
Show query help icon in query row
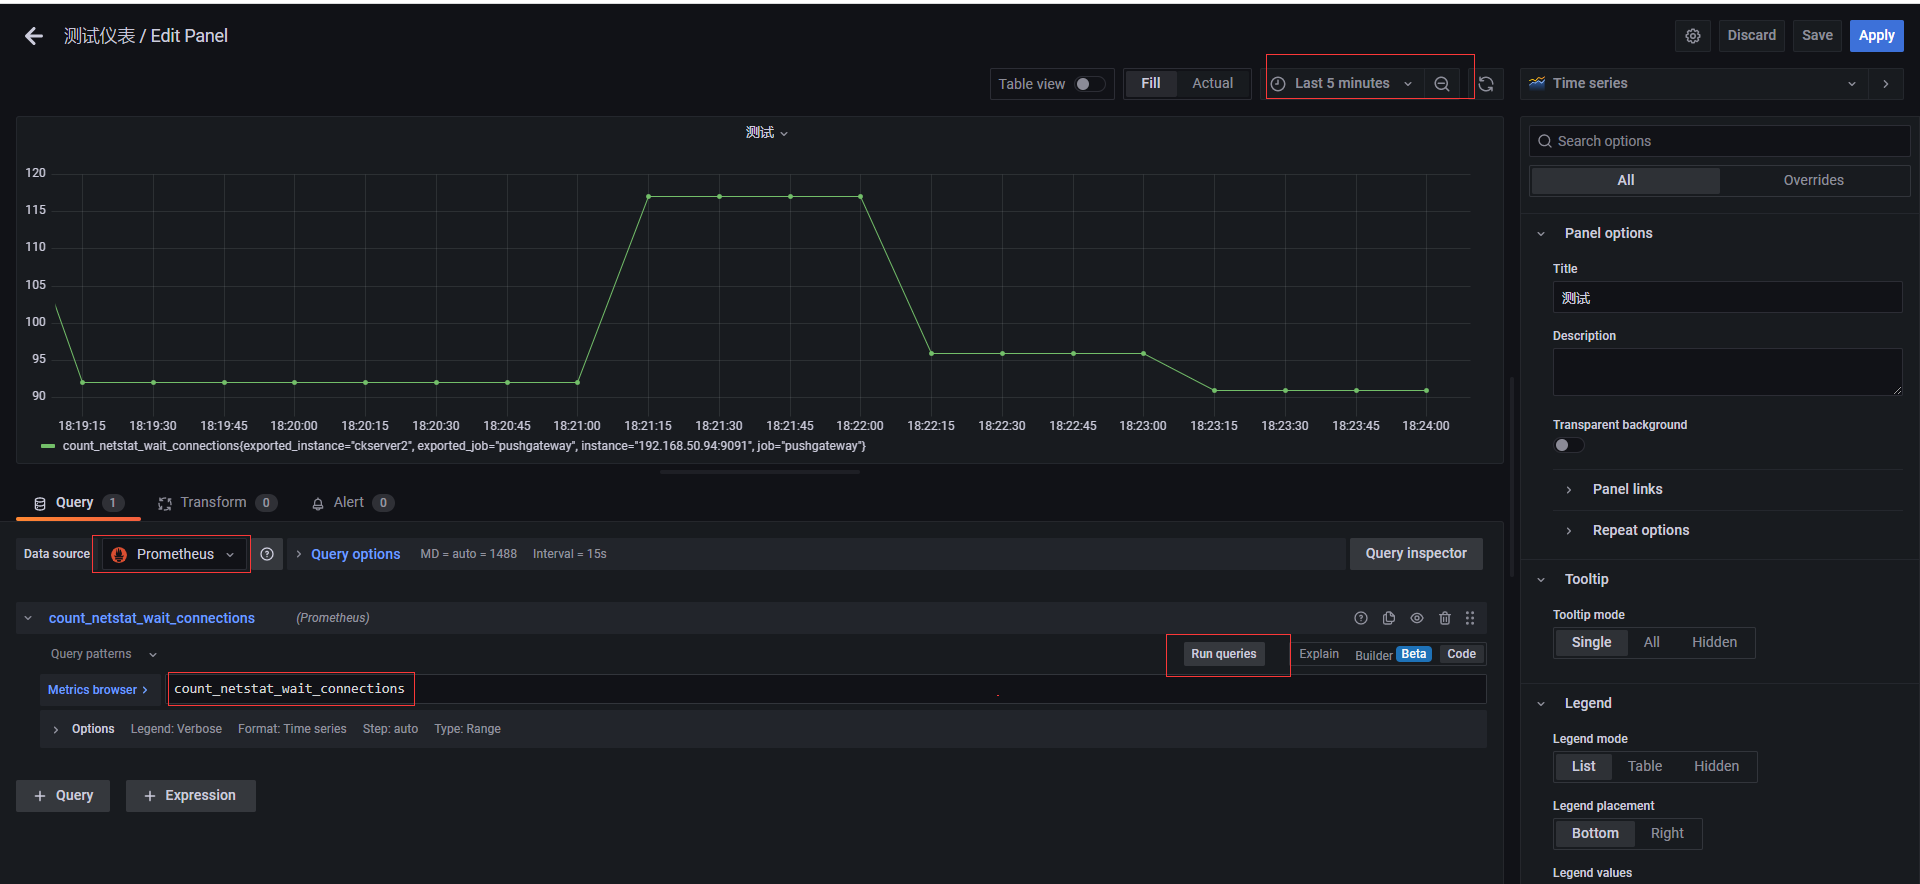click(x=1360, y=618)
